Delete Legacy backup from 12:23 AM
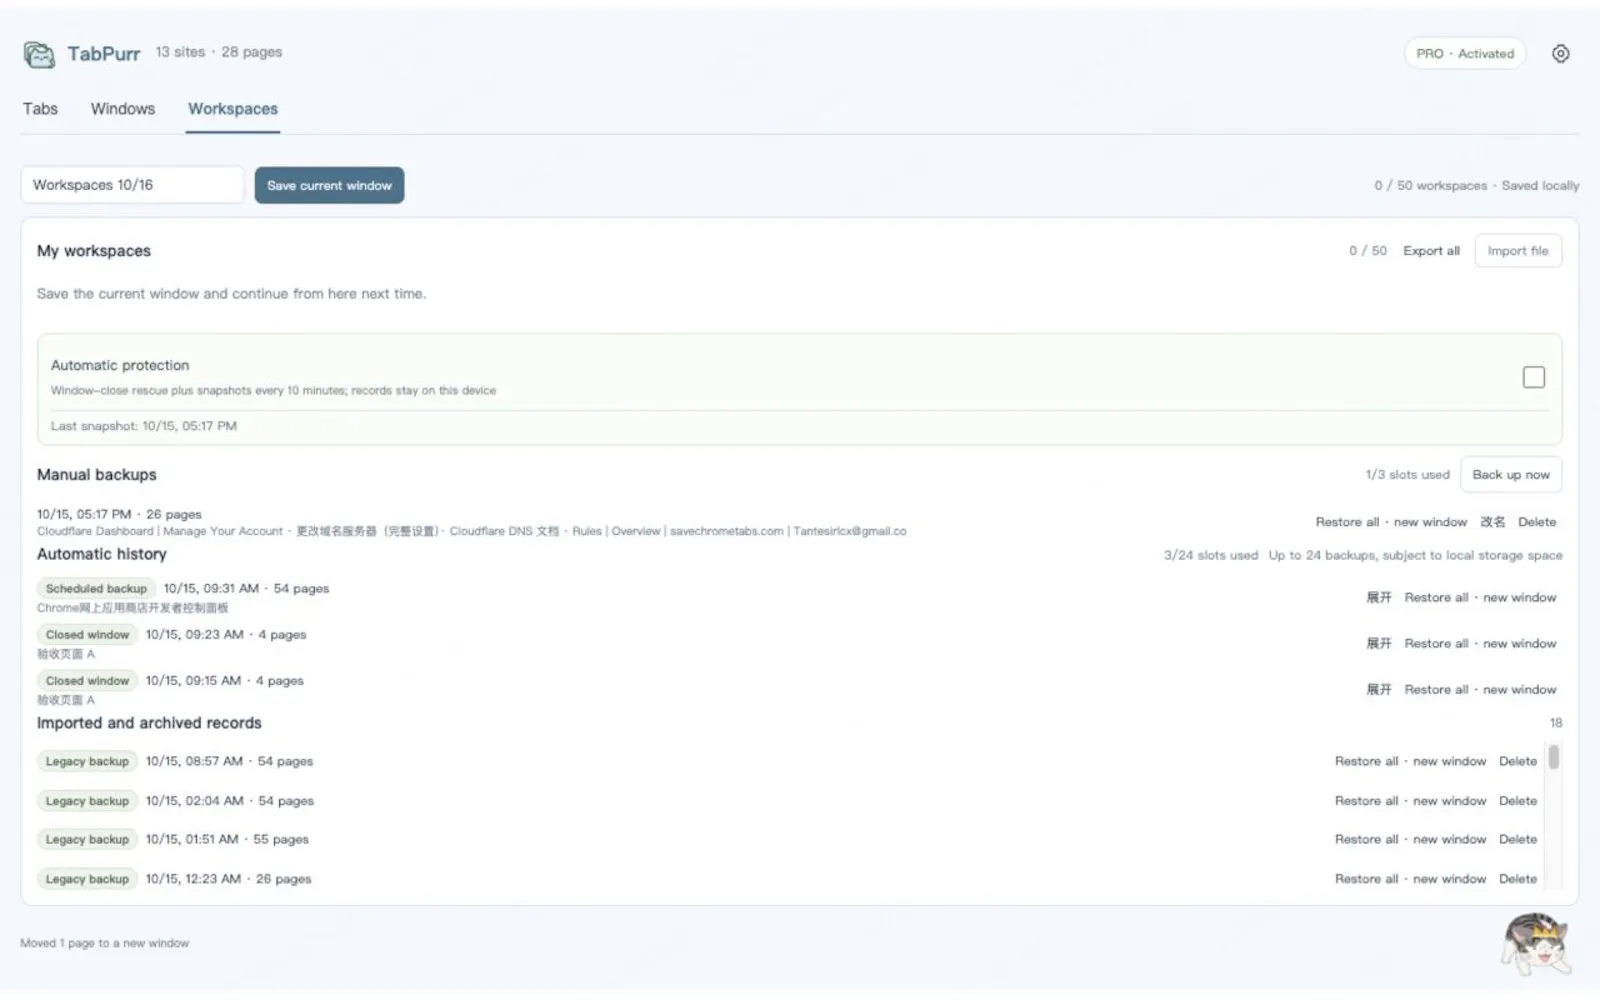1600x1000 pixels. pyautogui.click(x=1517, y=879)
